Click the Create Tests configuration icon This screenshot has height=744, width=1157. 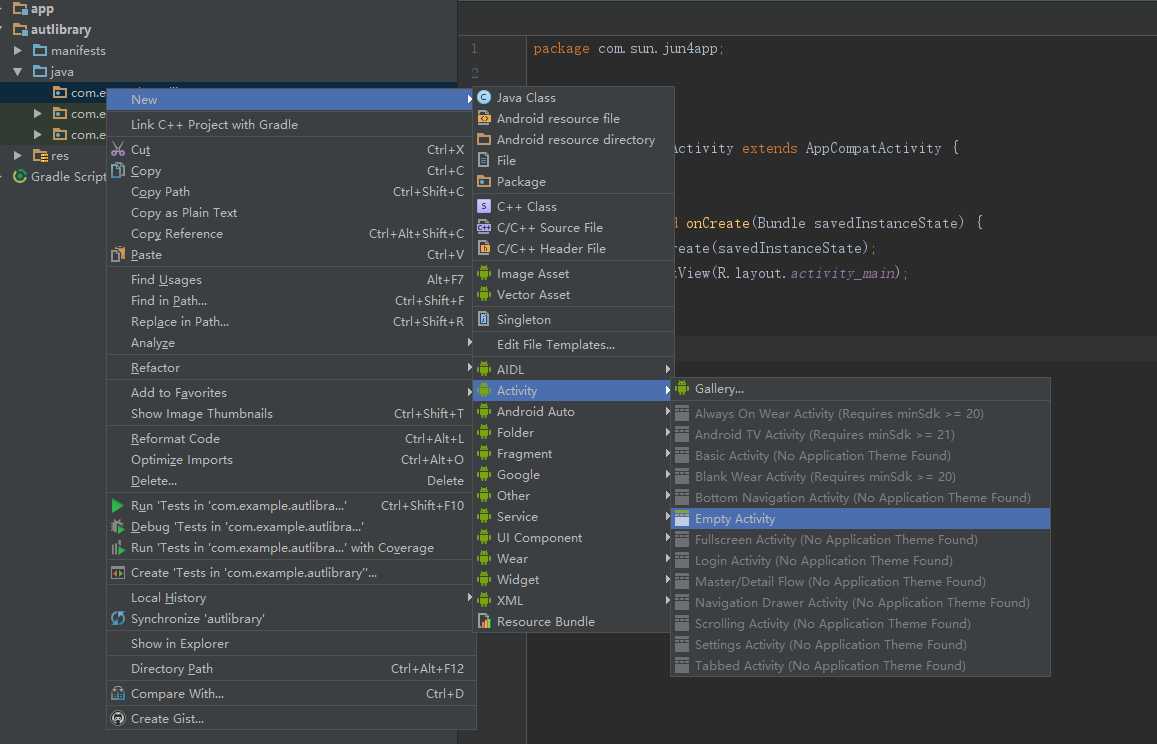[117, 573]
